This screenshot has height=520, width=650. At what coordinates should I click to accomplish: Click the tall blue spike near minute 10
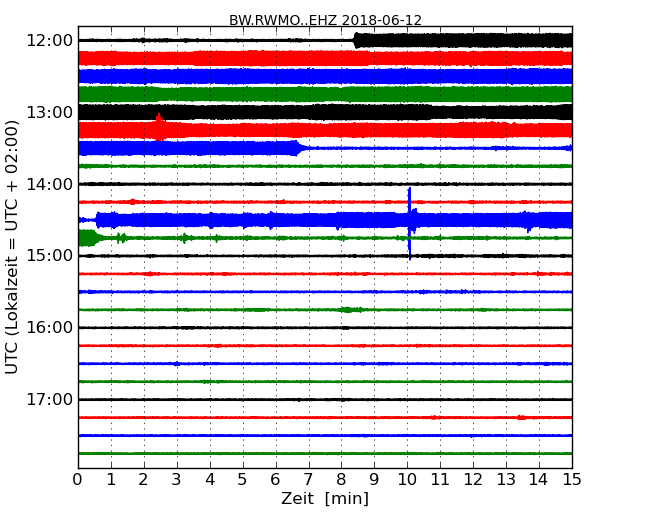410,223
